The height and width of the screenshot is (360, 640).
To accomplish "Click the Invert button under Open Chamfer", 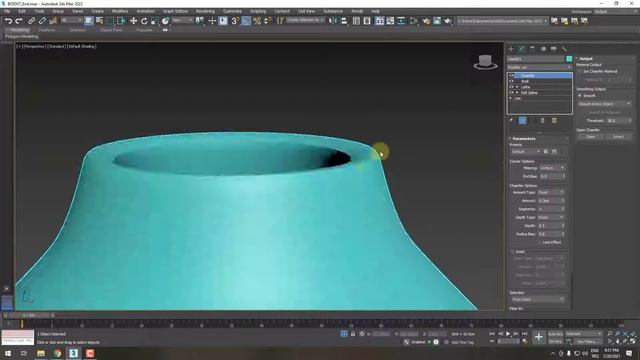I will tap(618, 137).
